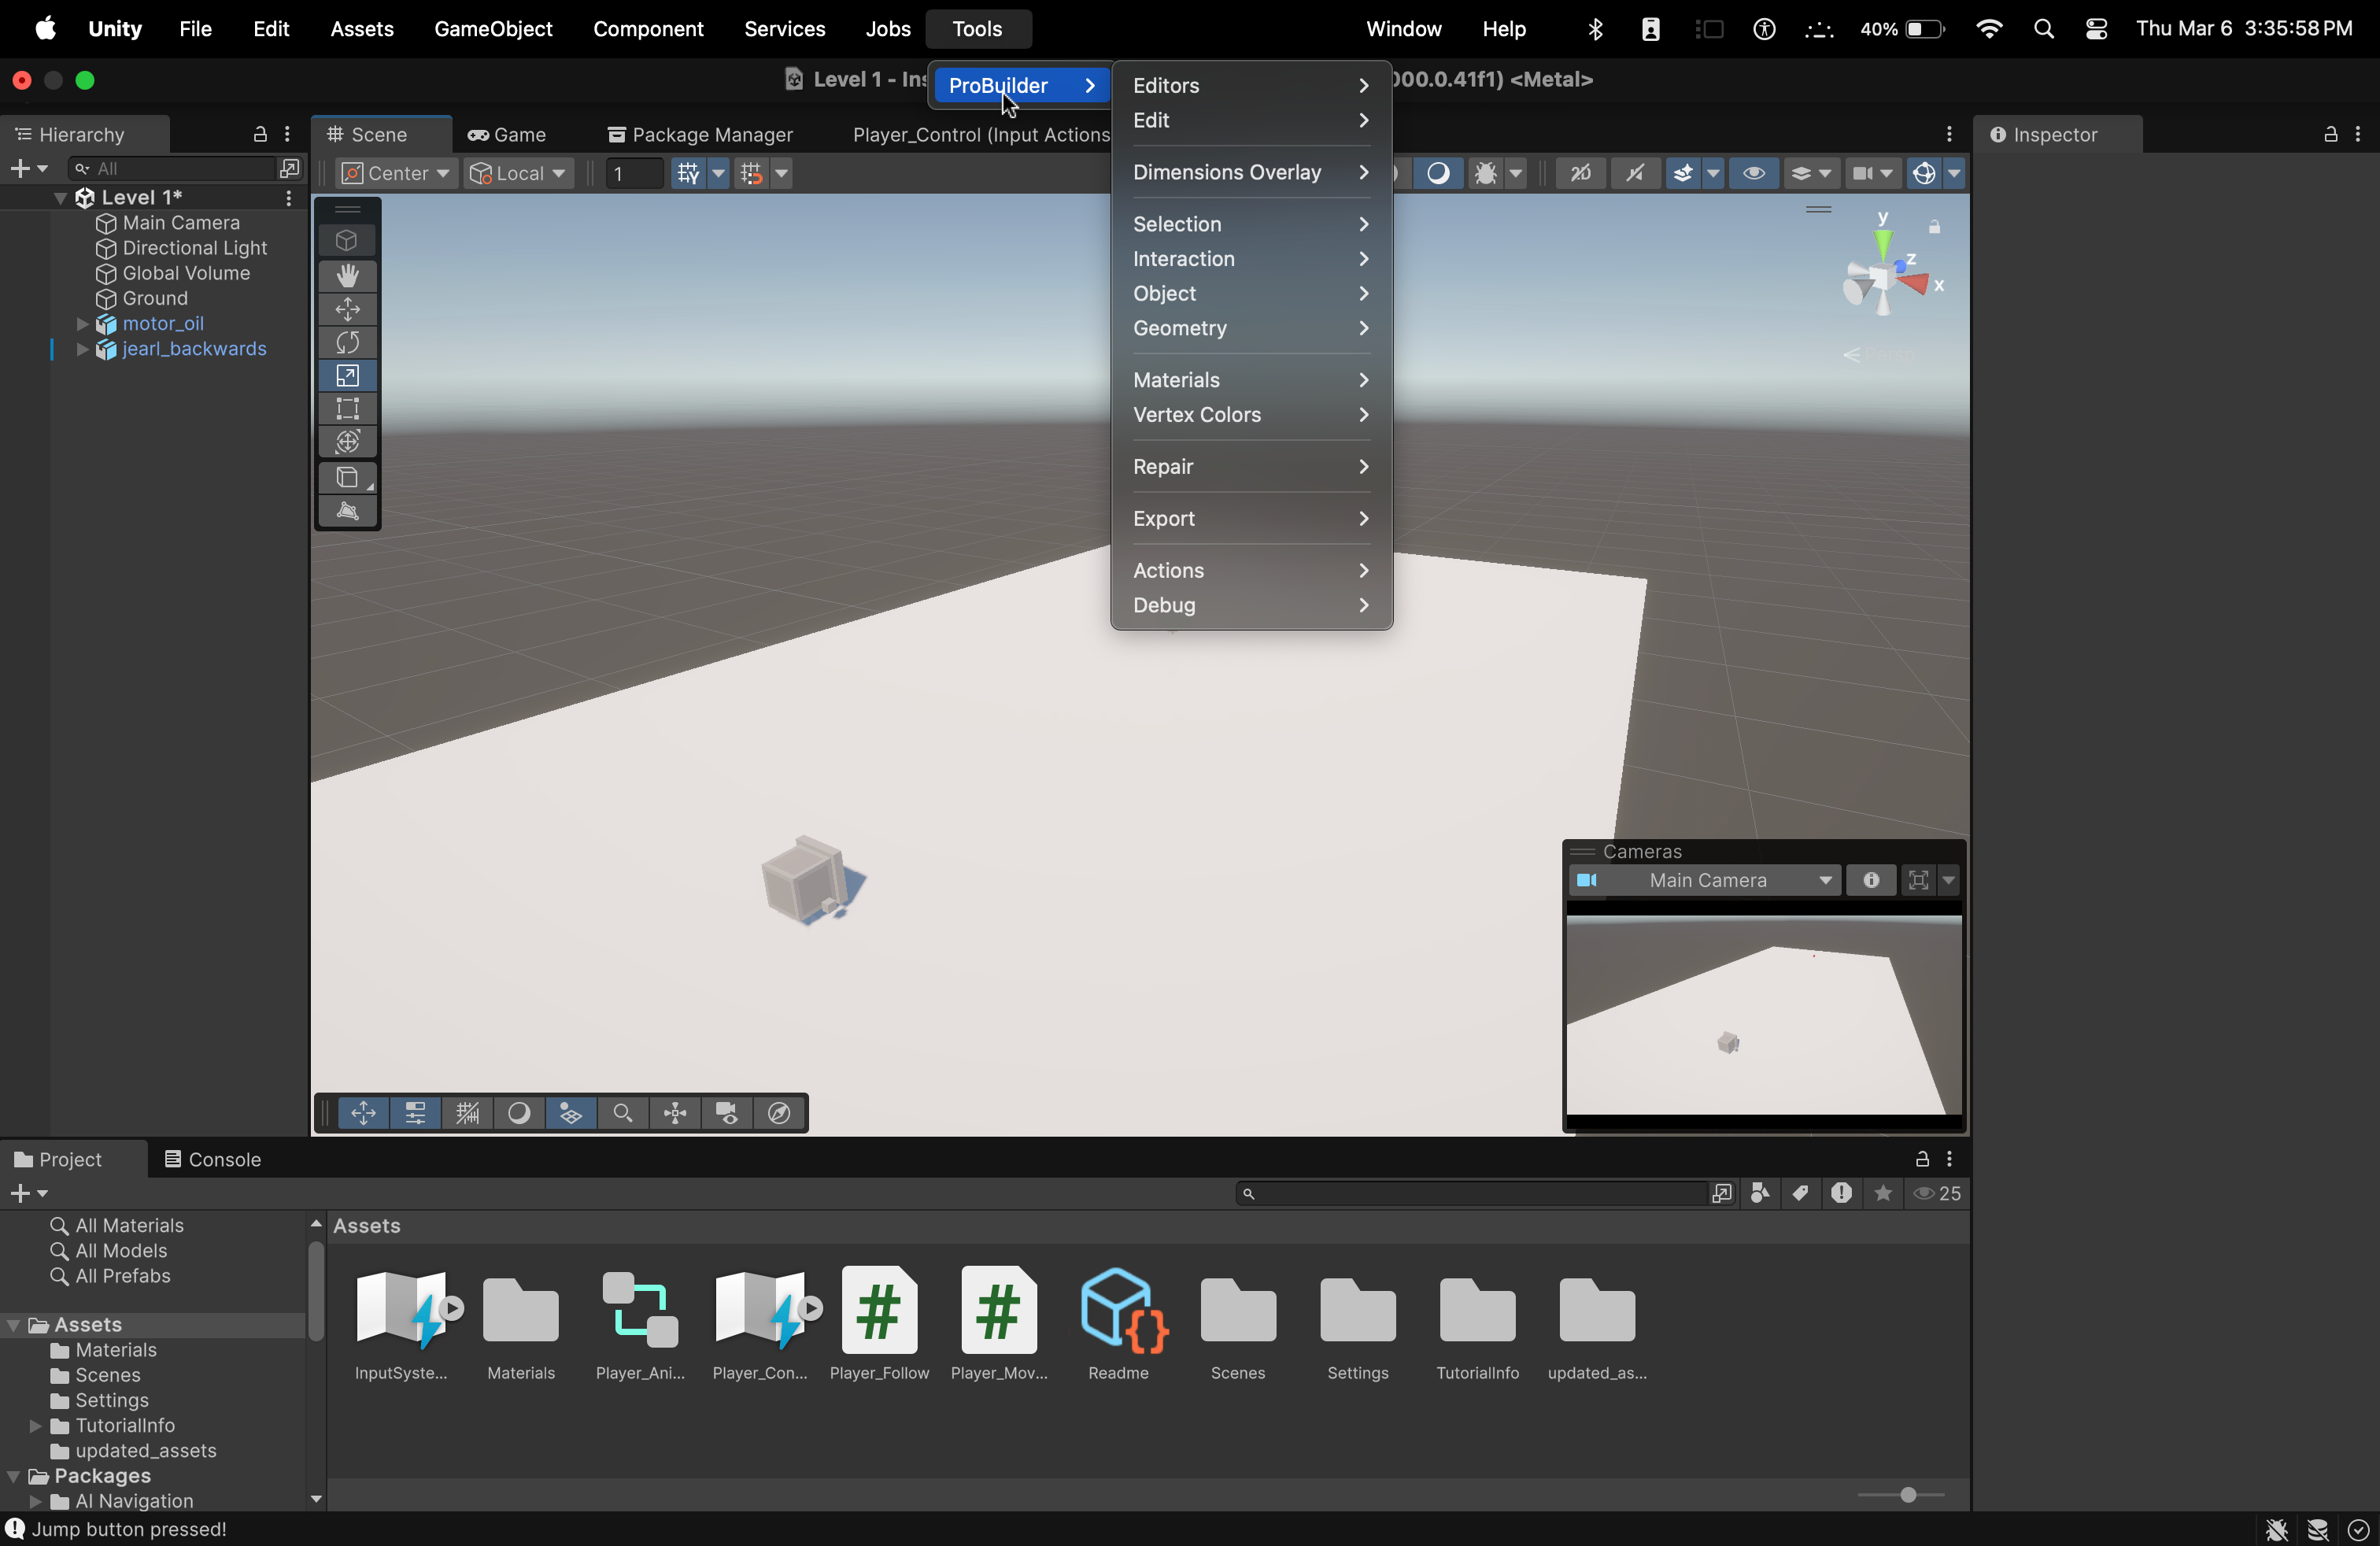Viewport: 2380px width, 1546px height.
Task: Open the Vertex Colors submenu
Action: tap(1251, 415)
